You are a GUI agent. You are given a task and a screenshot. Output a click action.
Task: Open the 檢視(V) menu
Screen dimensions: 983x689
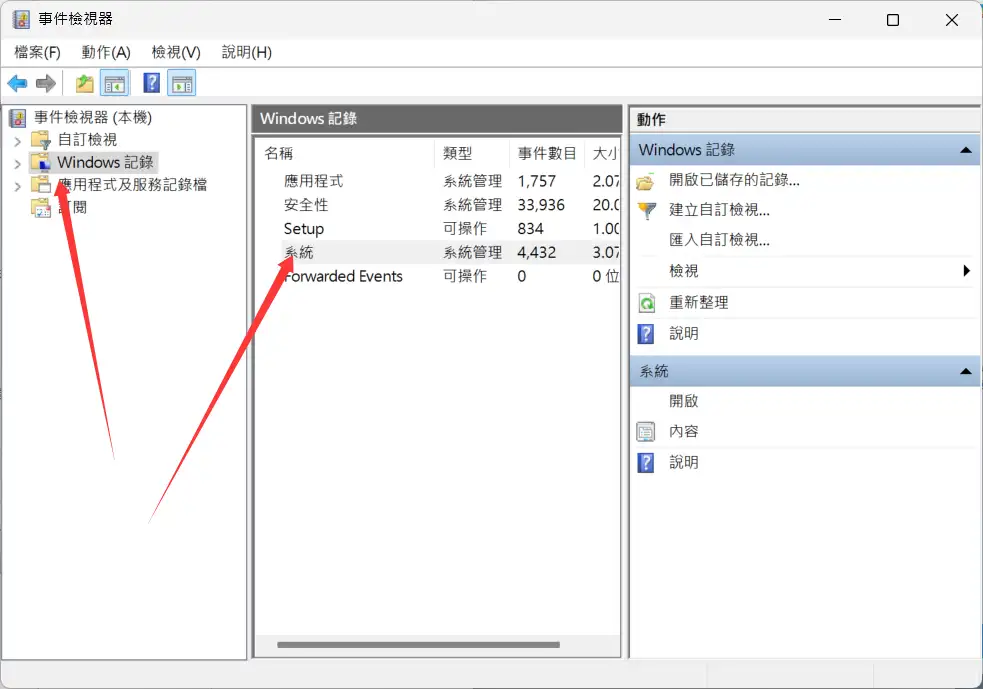[176, 53]
